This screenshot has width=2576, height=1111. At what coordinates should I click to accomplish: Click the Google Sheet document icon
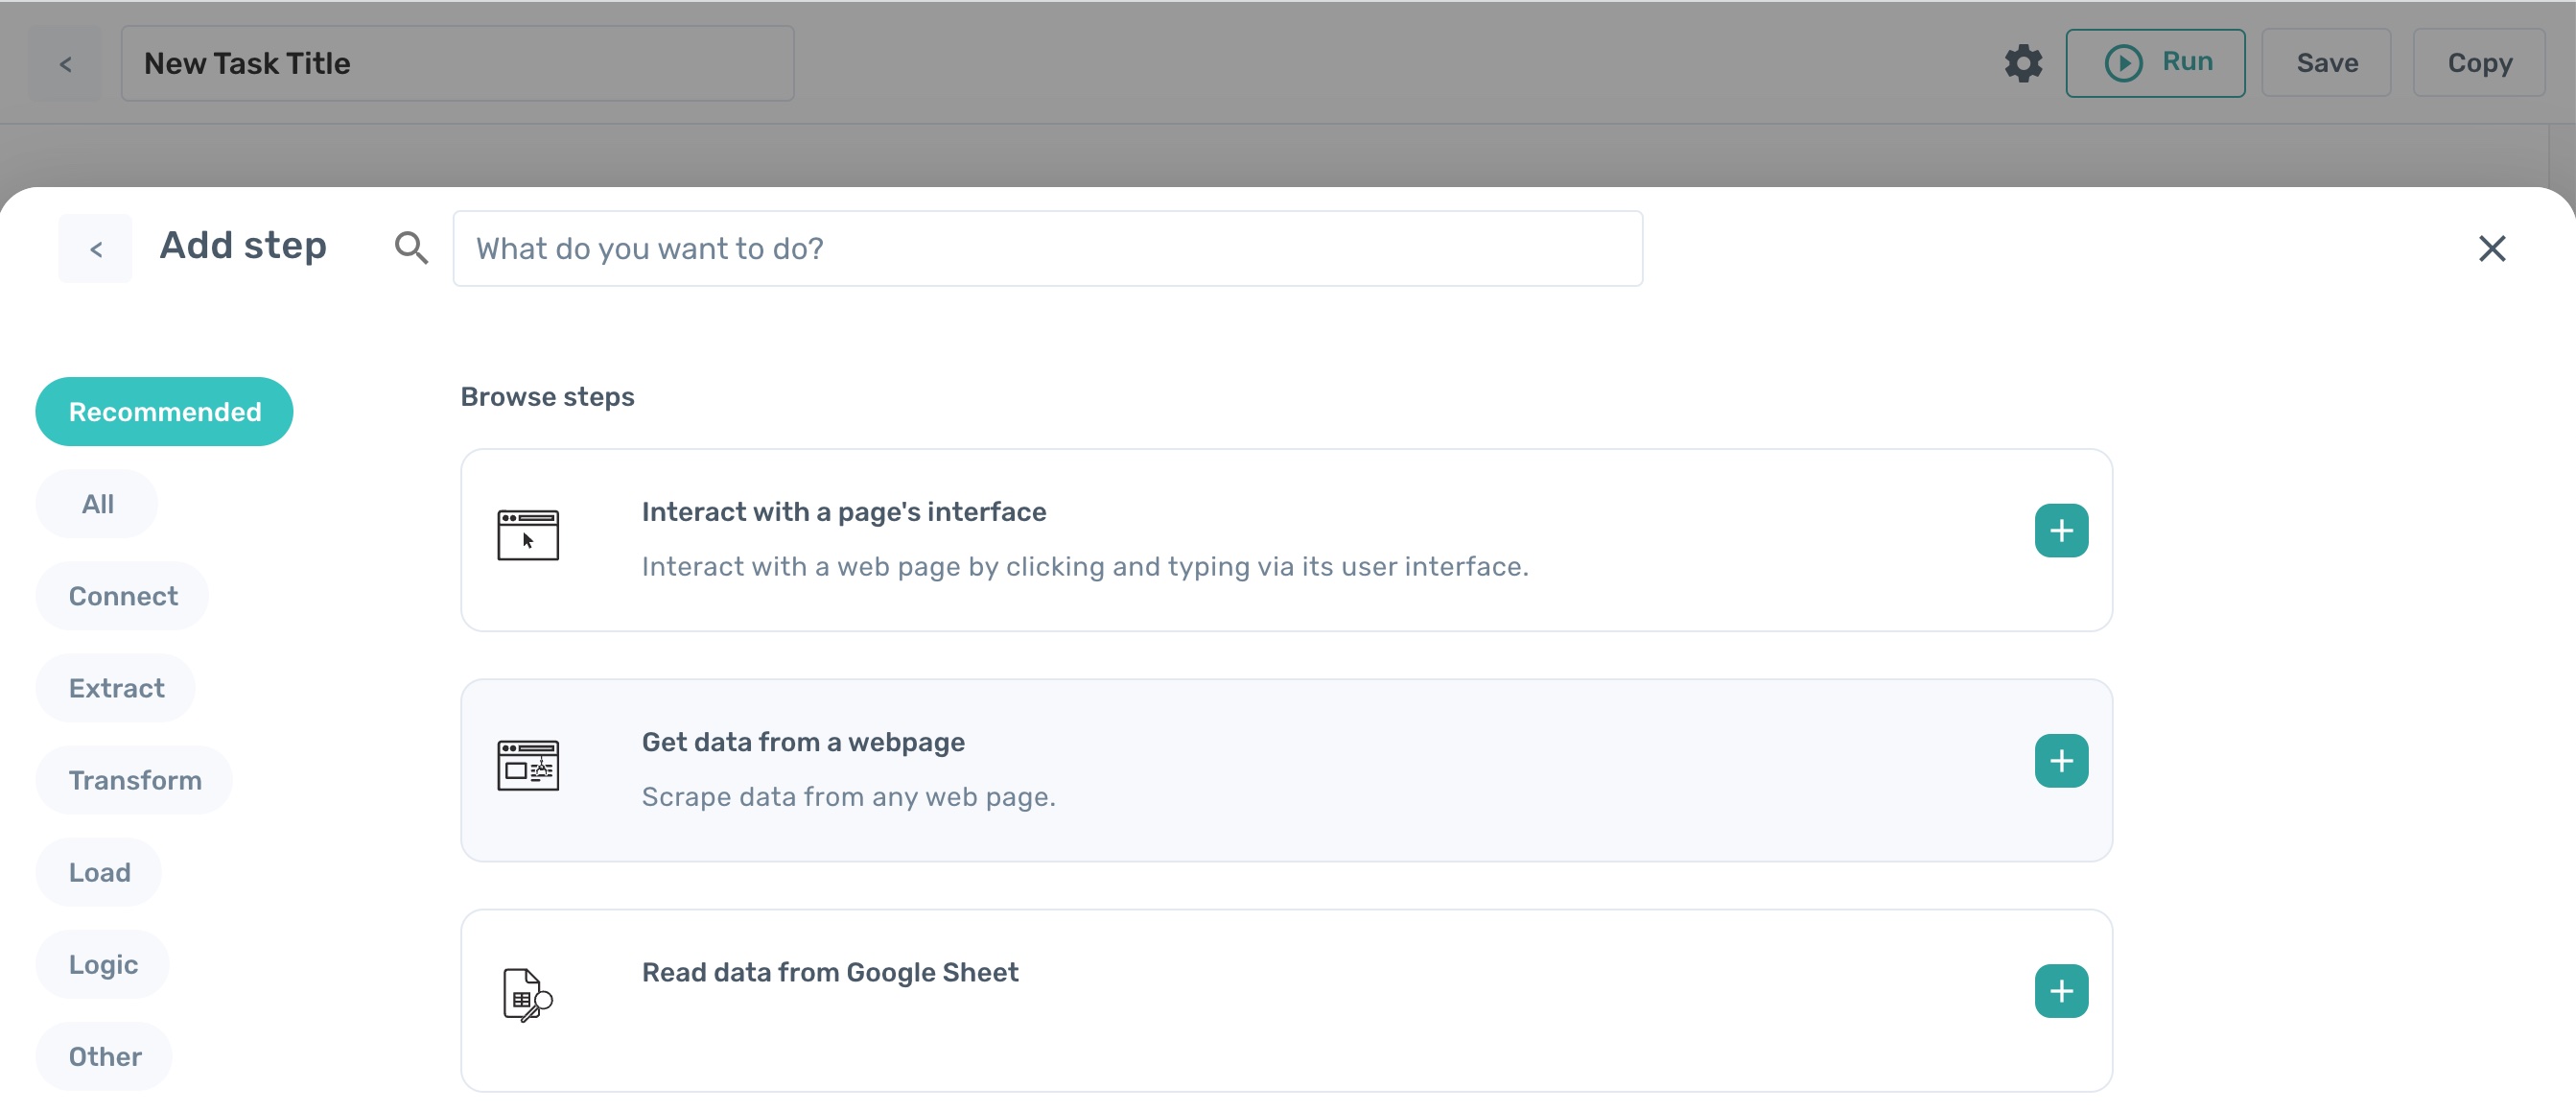[526, 994]
